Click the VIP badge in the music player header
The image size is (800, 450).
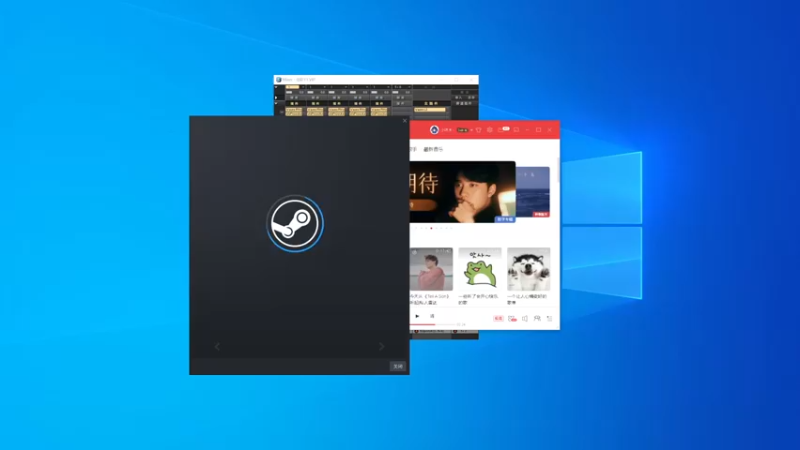coord(462,130)
